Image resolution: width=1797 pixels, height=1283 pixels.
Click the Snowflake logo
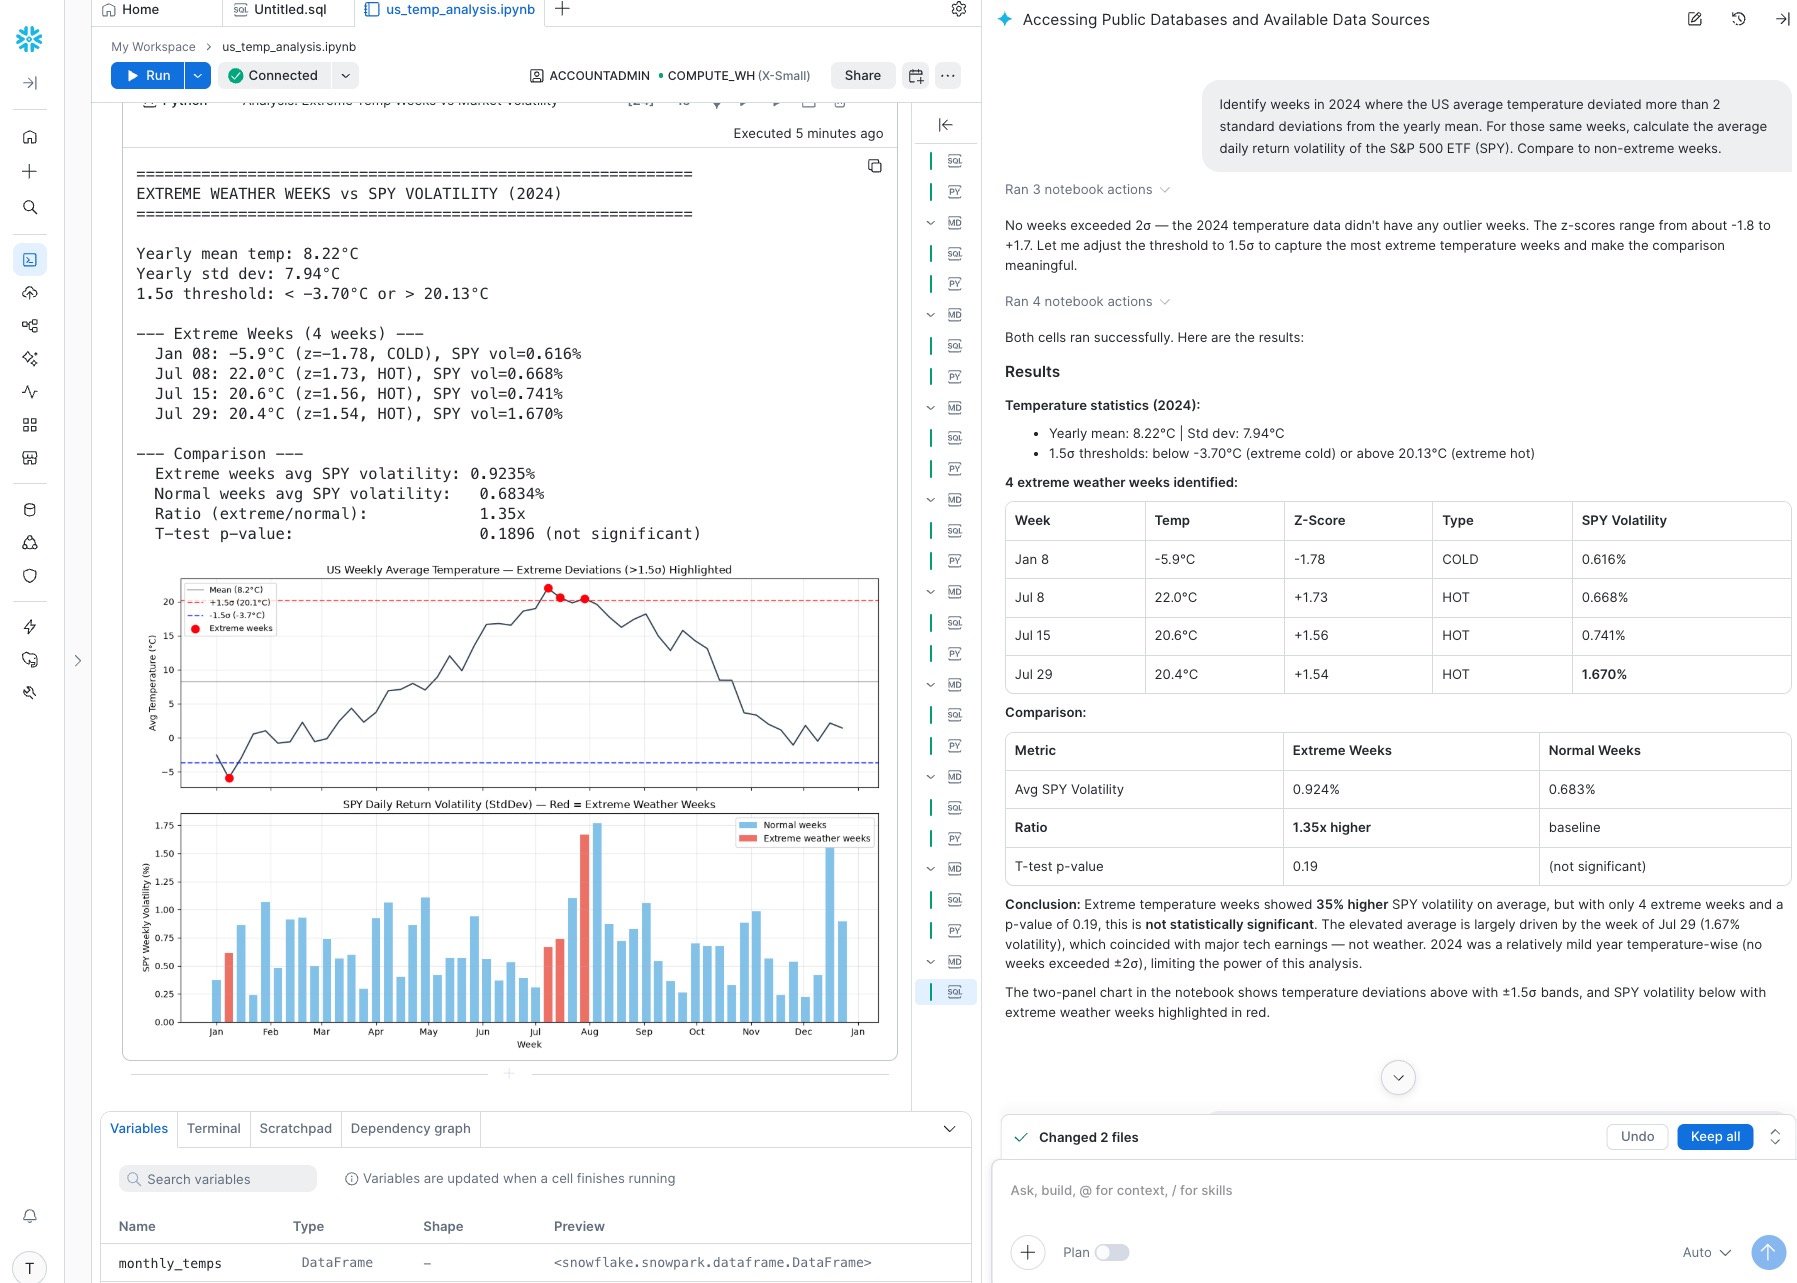pos(30,39)
